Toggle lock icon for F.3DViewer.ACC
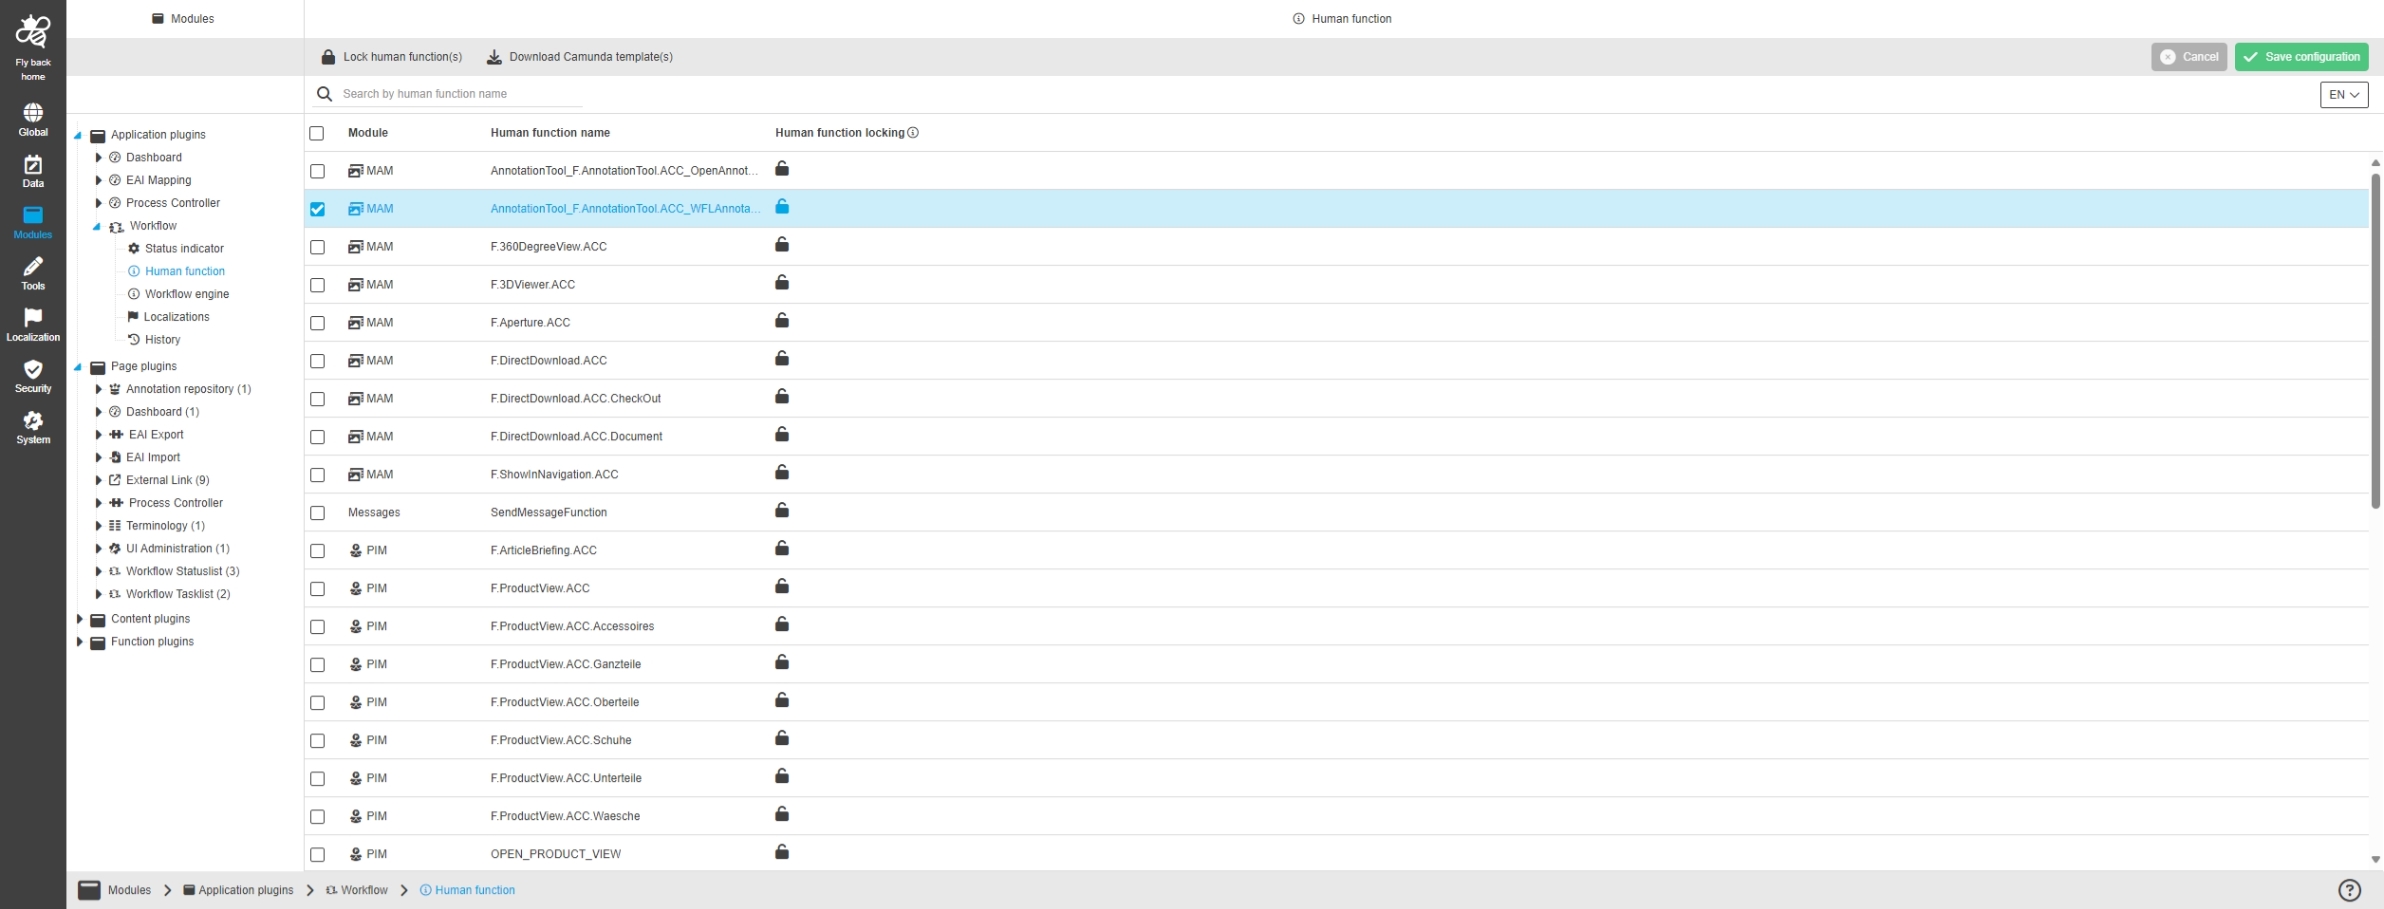This screenshot has width=2384, height=909. tap(782, 283)
